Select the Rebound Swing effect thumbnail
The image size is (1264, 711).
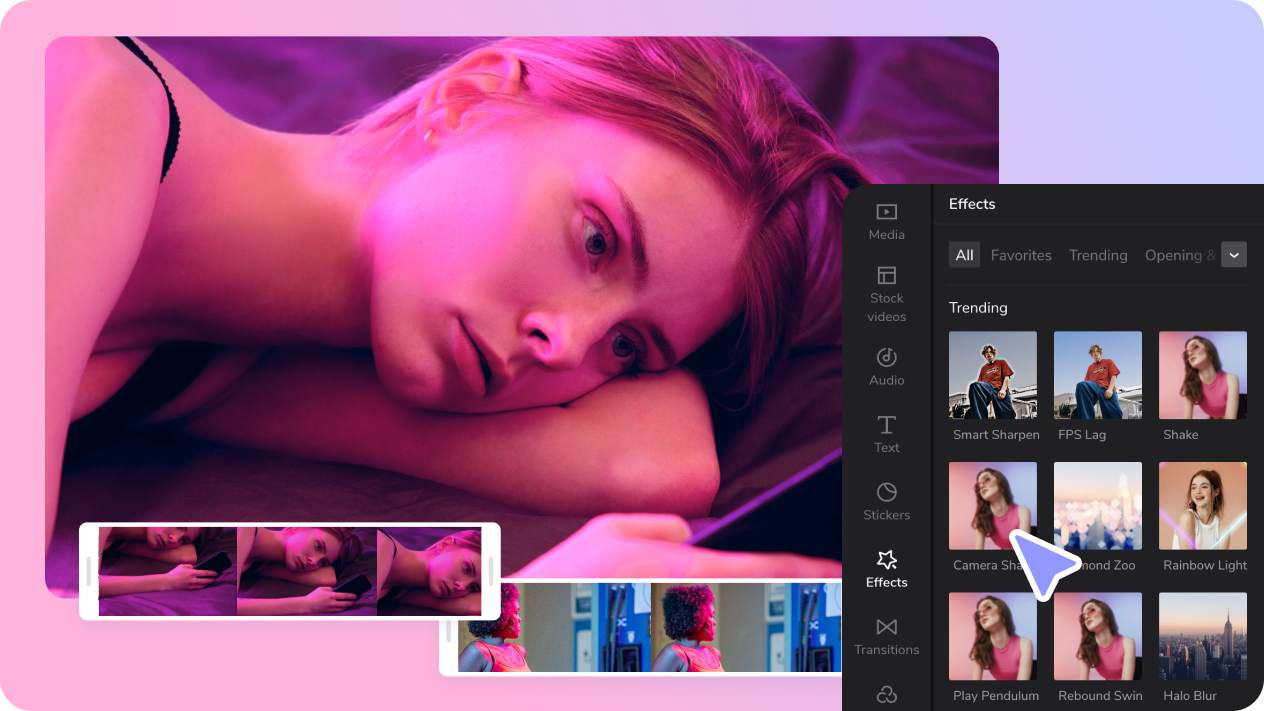1098,636
